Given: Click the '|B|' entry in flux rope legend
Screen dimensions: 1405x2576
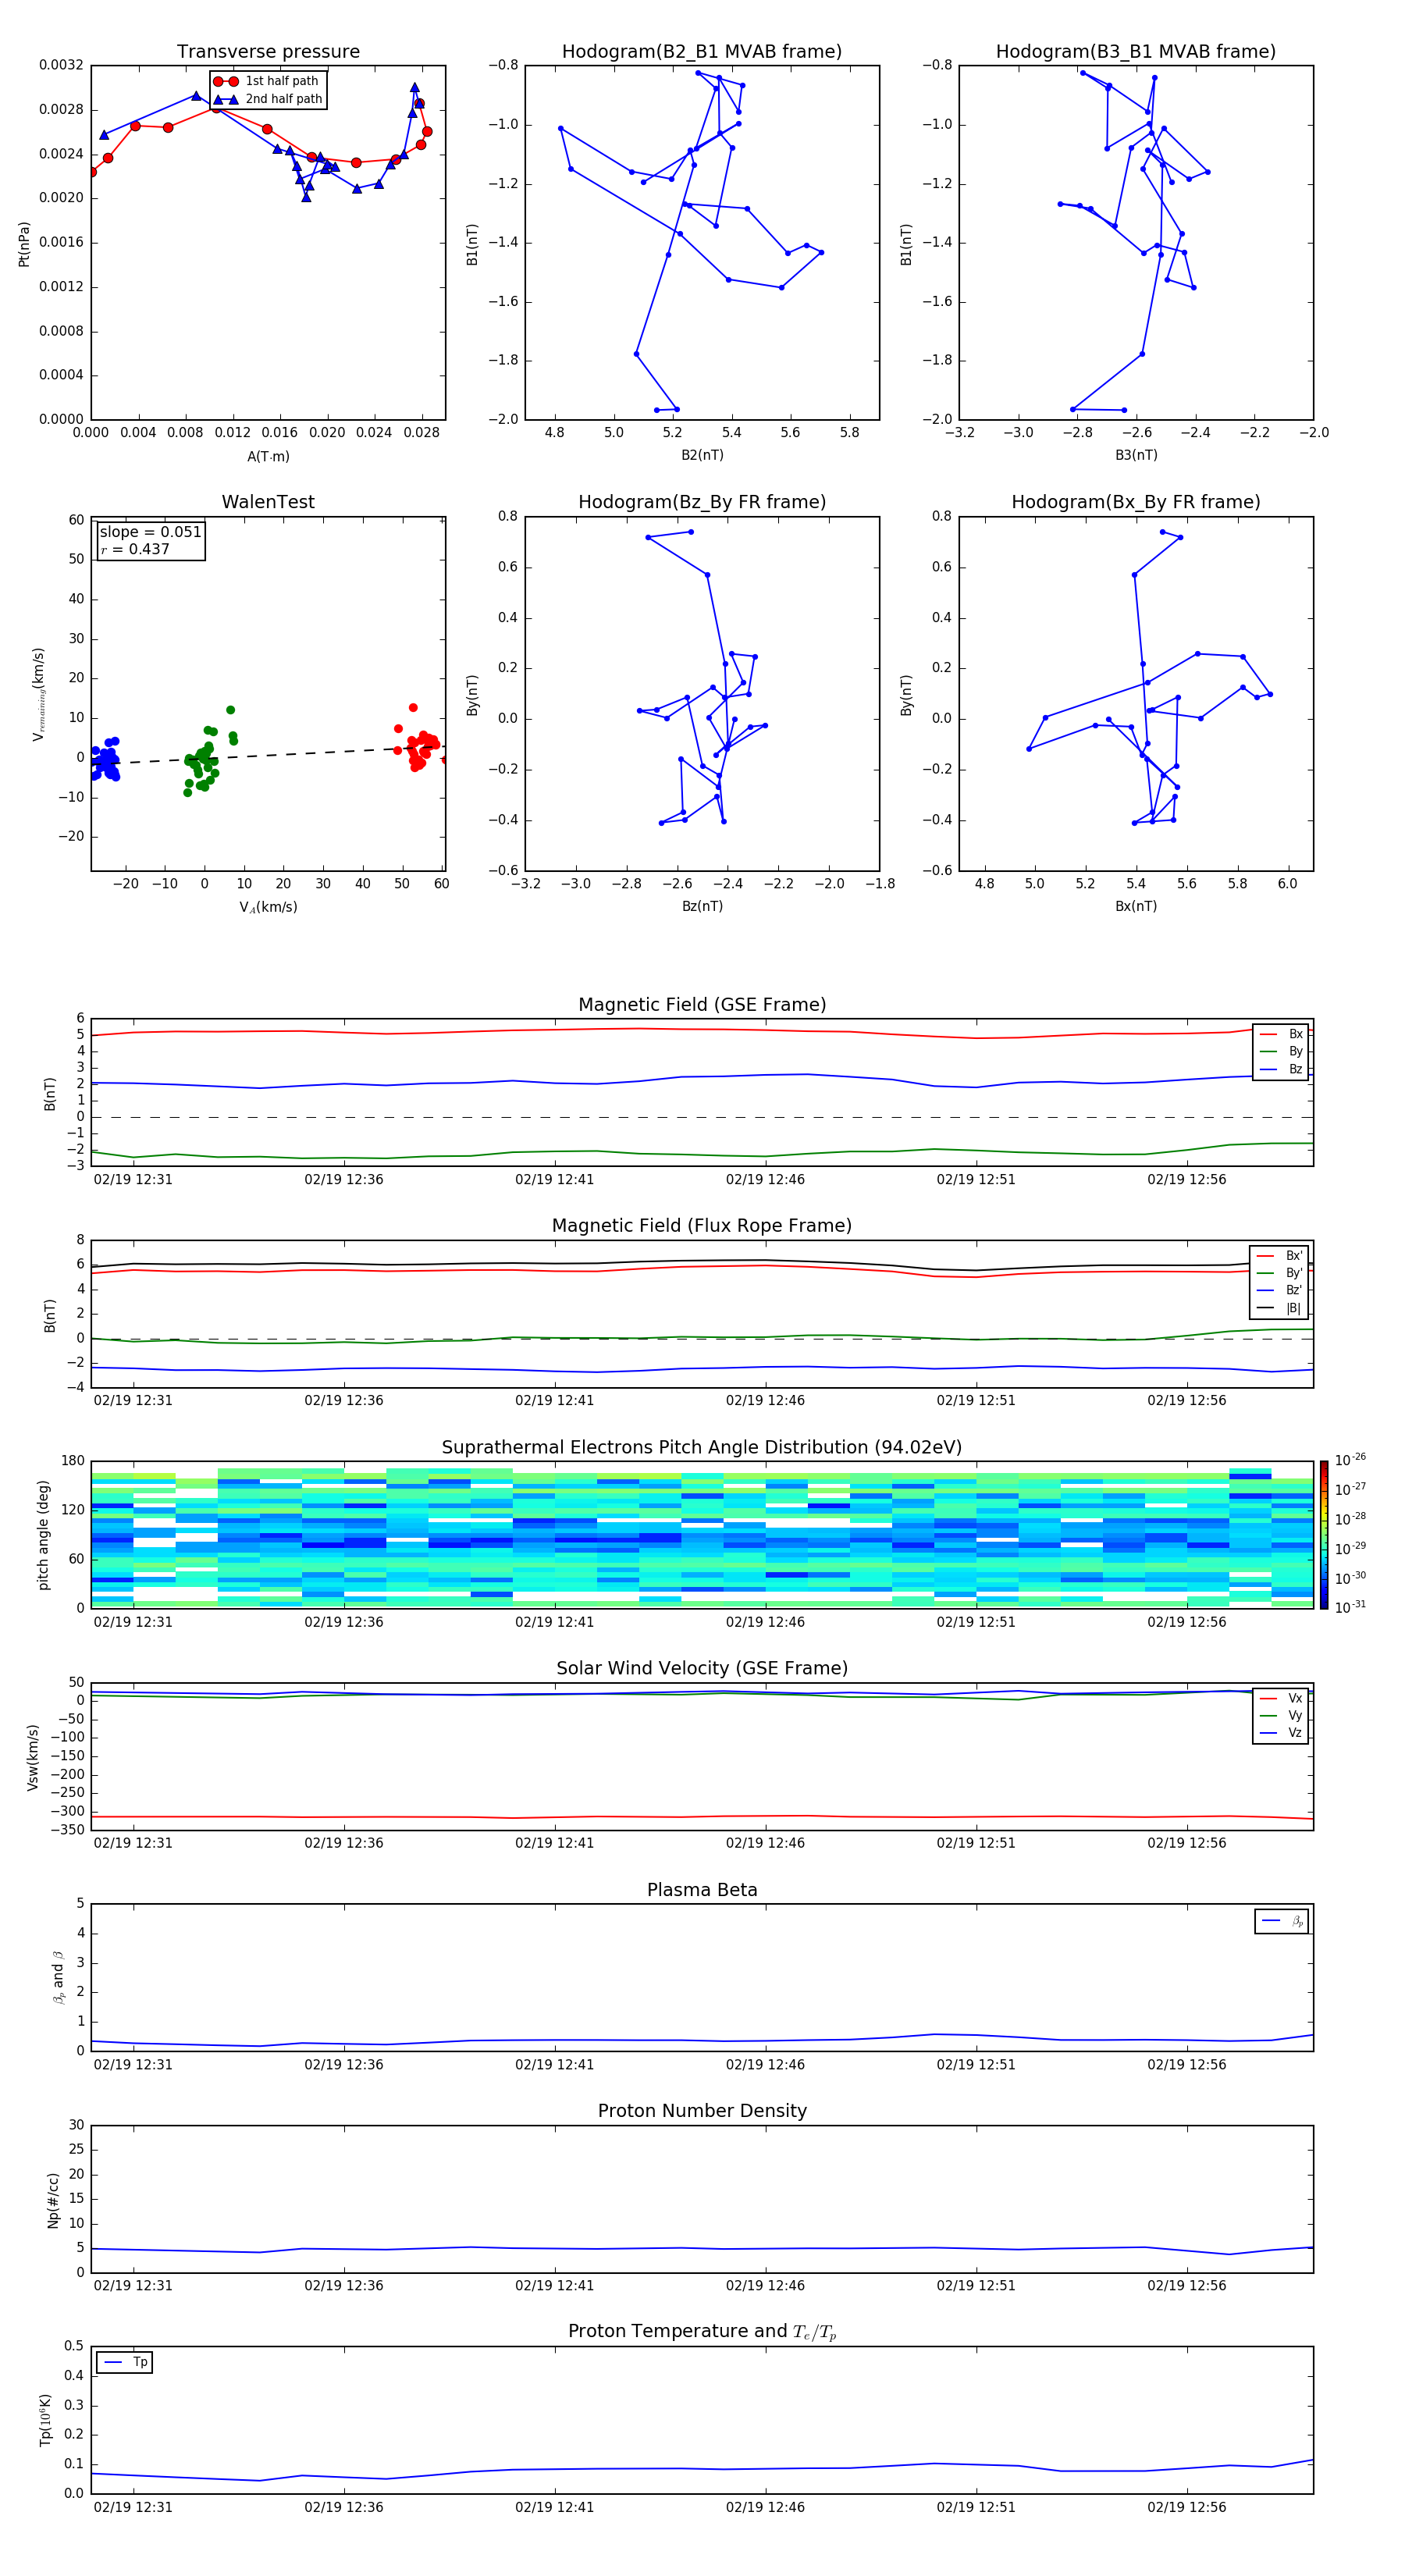Looking at the screenshot, I should (x=1280, y=1308).
